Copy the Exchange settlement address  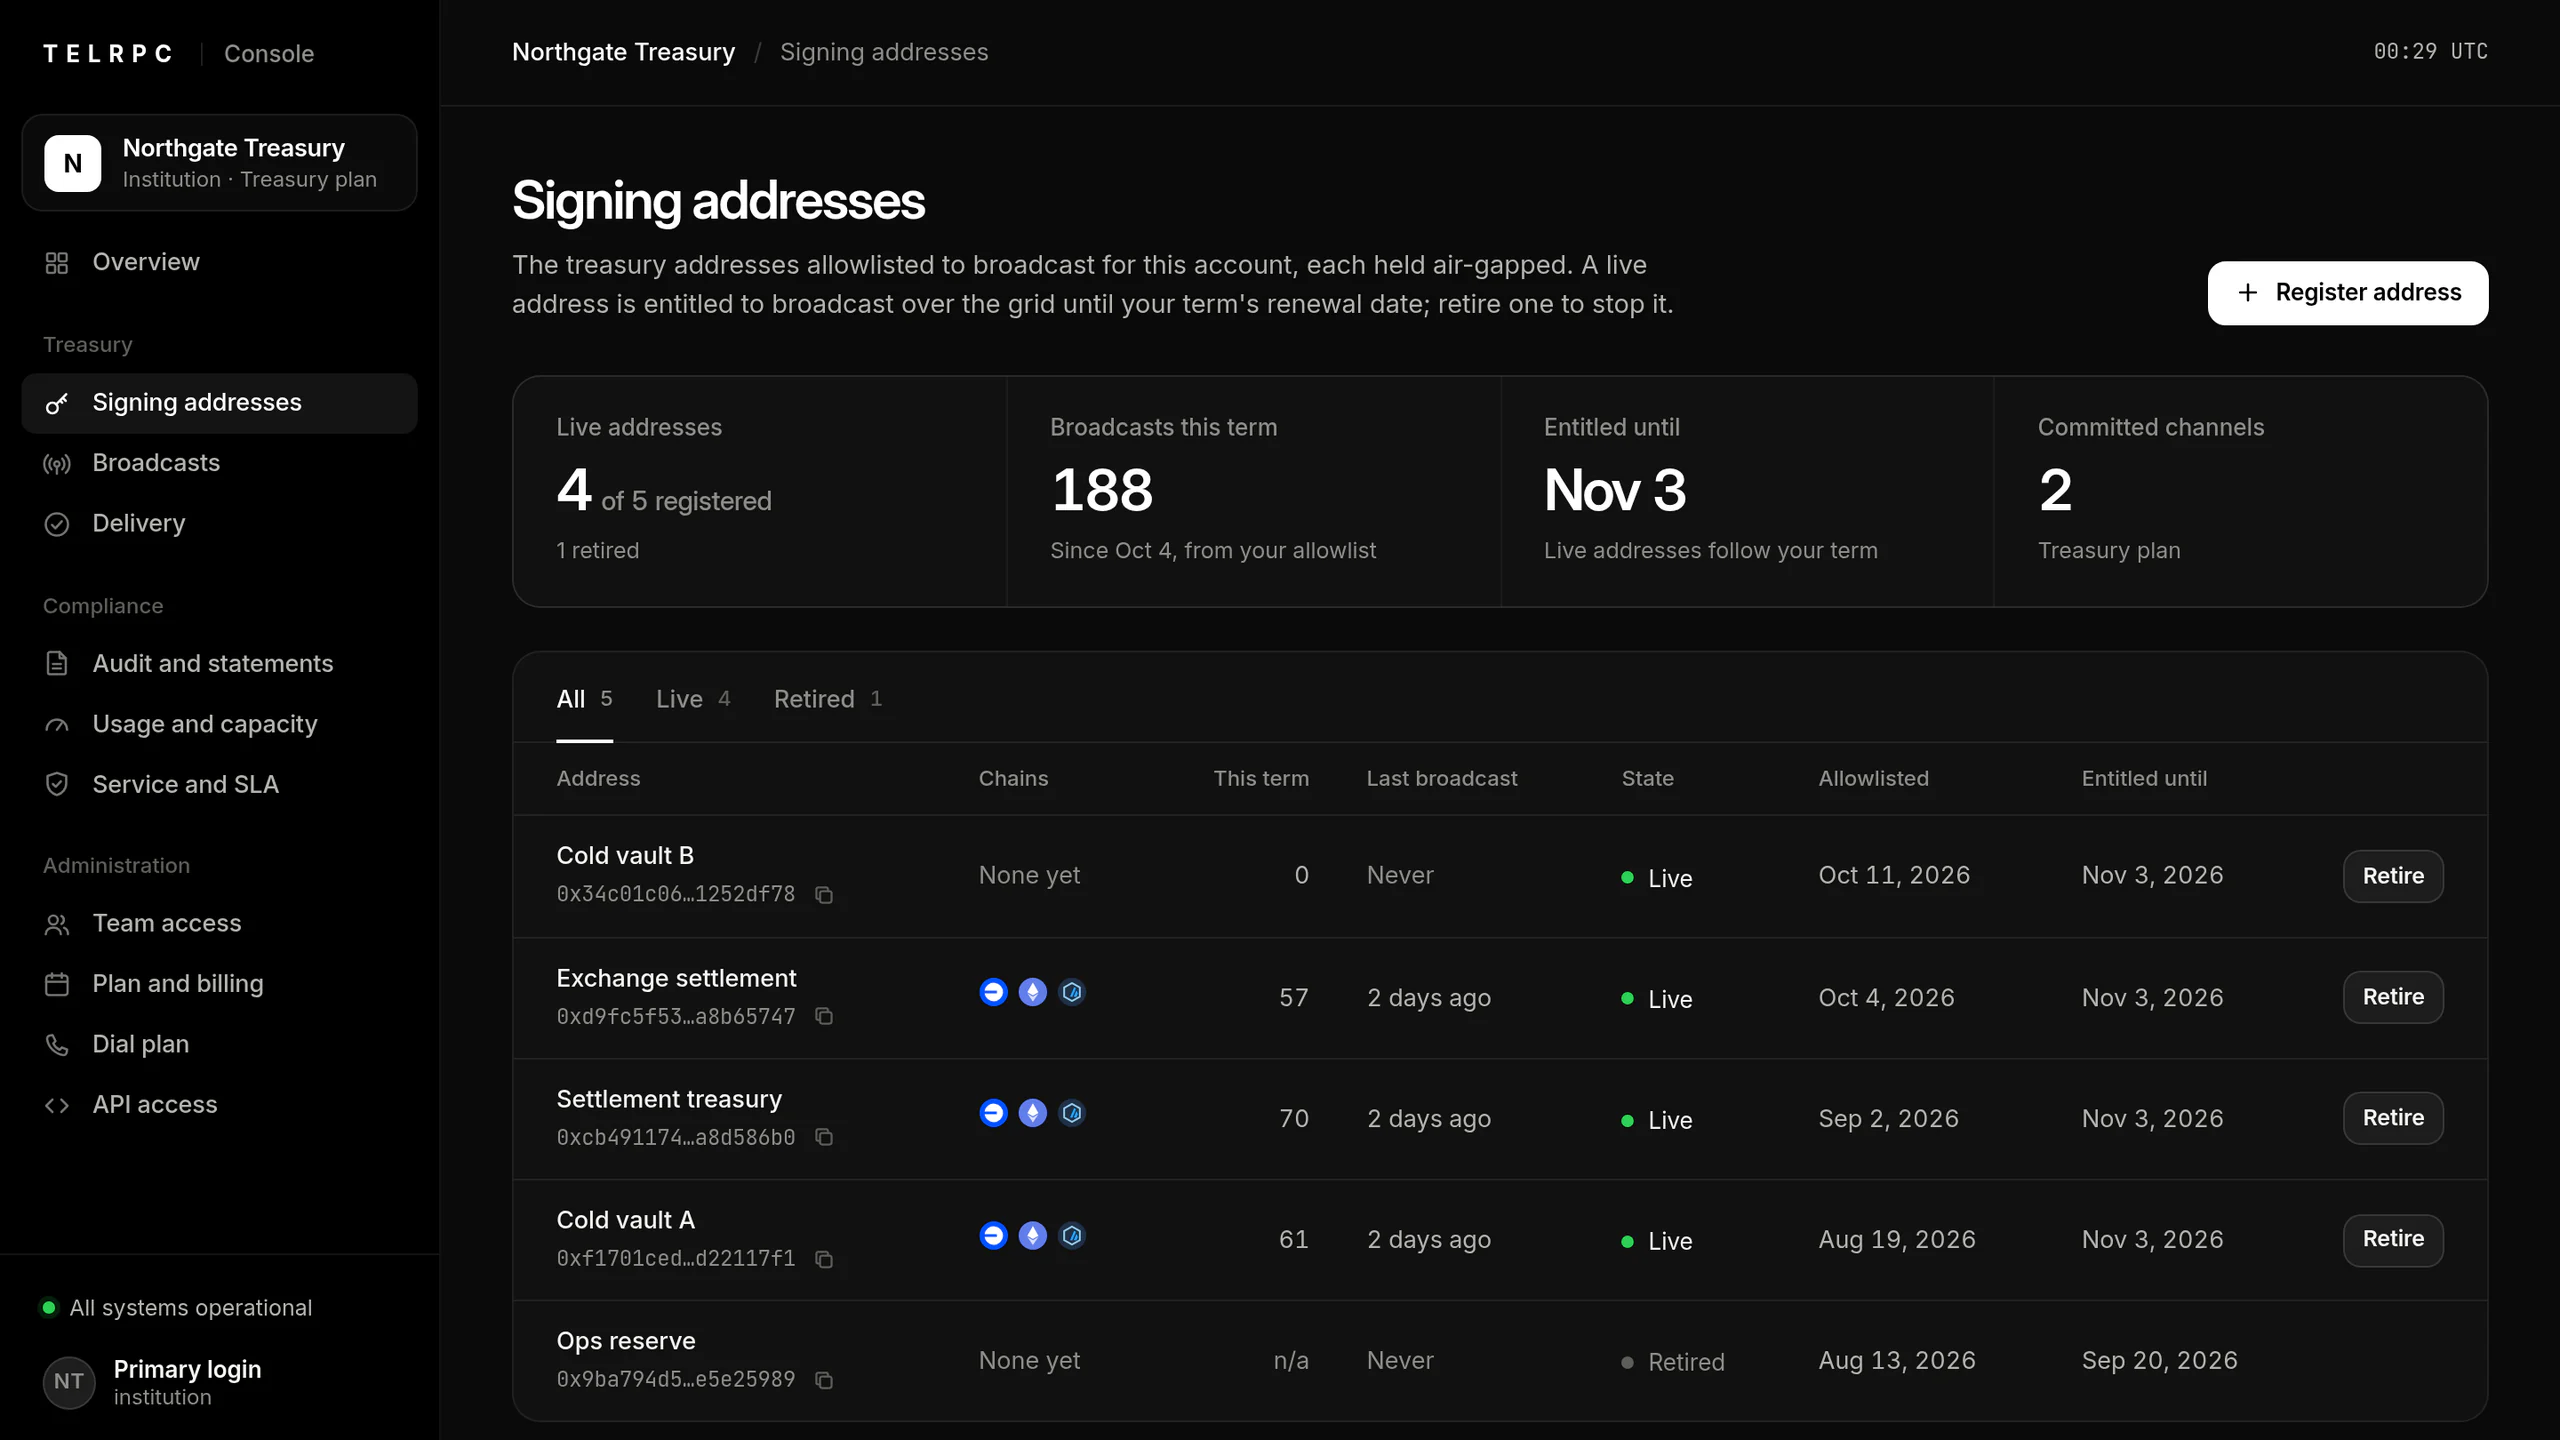[x=824, y=1017]
